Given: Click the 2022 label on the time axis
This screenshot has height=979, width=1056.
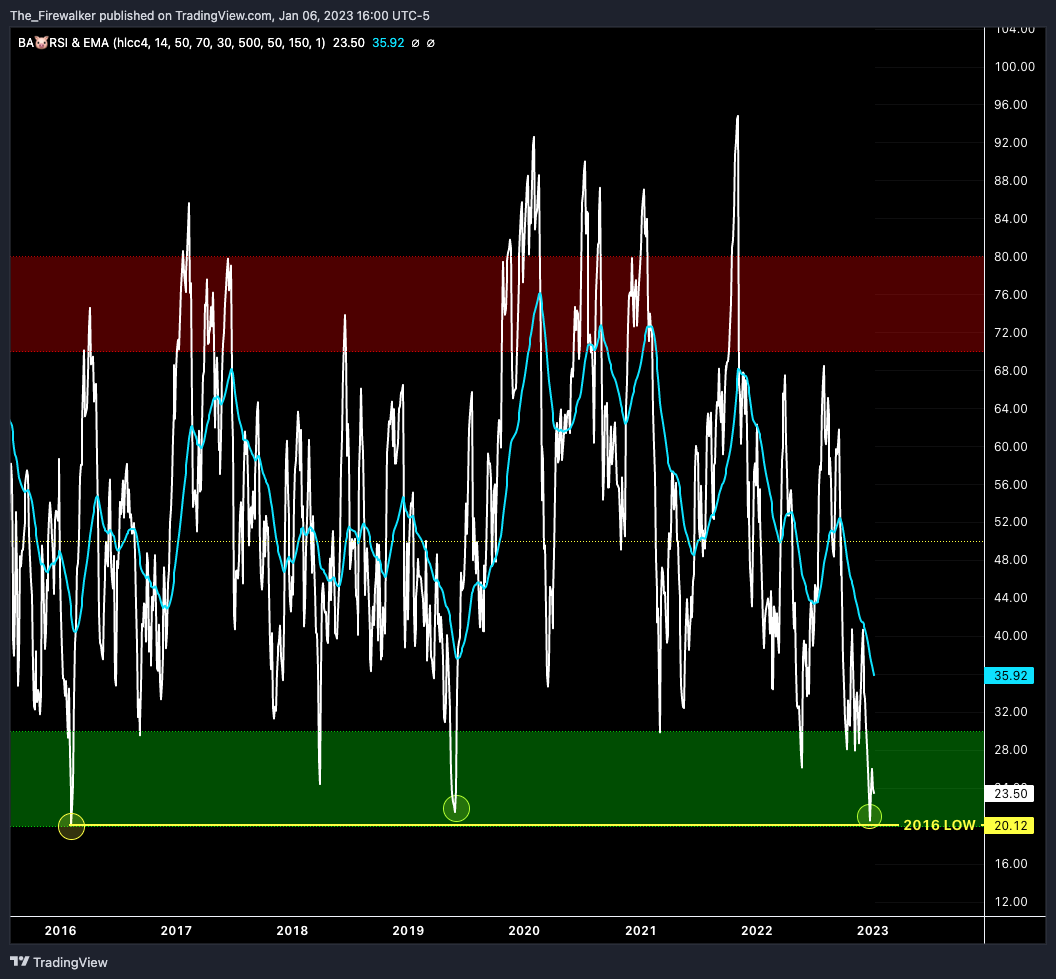Looking at the screenshot, I should click(x=757, y=931).
